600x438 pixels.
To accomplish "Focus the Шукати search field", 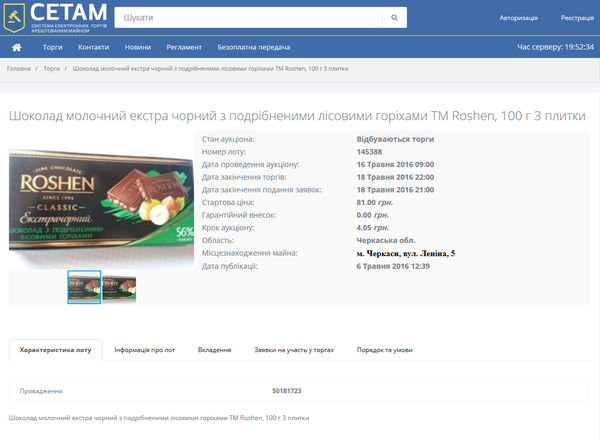I will 248,18.
